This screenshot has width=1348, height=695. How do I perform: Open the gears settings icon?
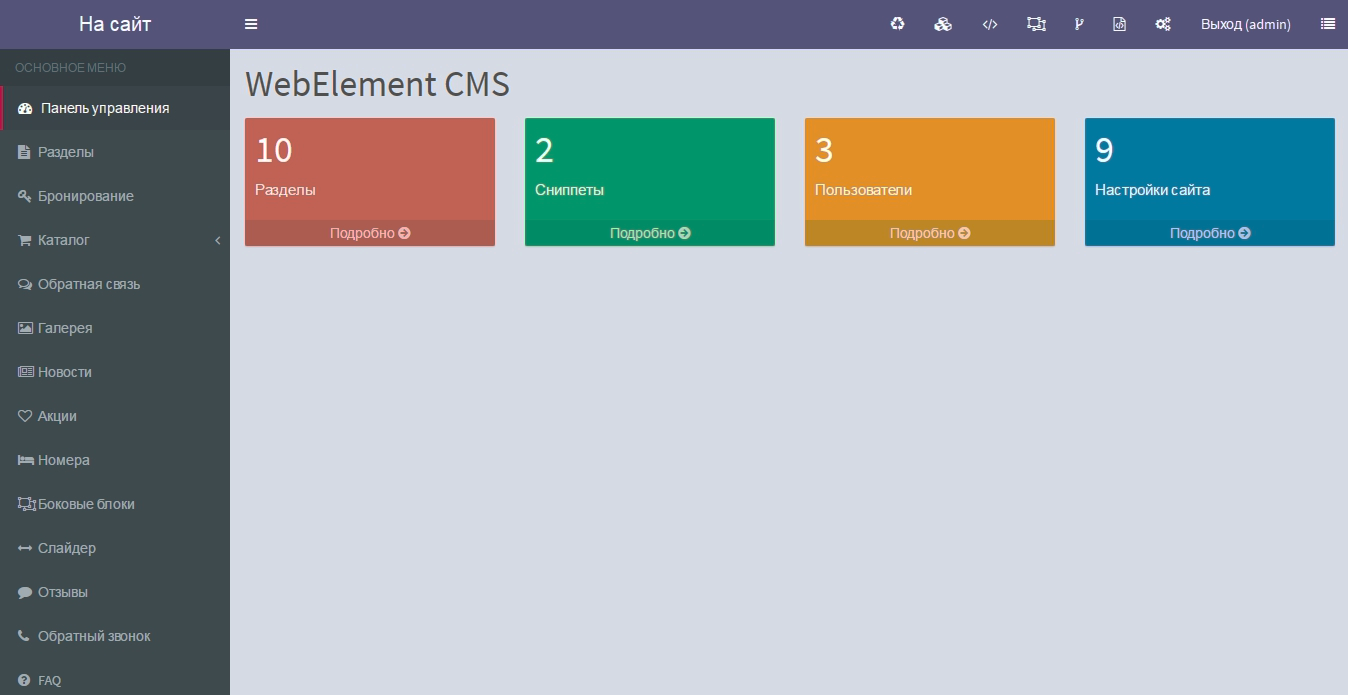pyautogui.click(x=1163, y=24)
